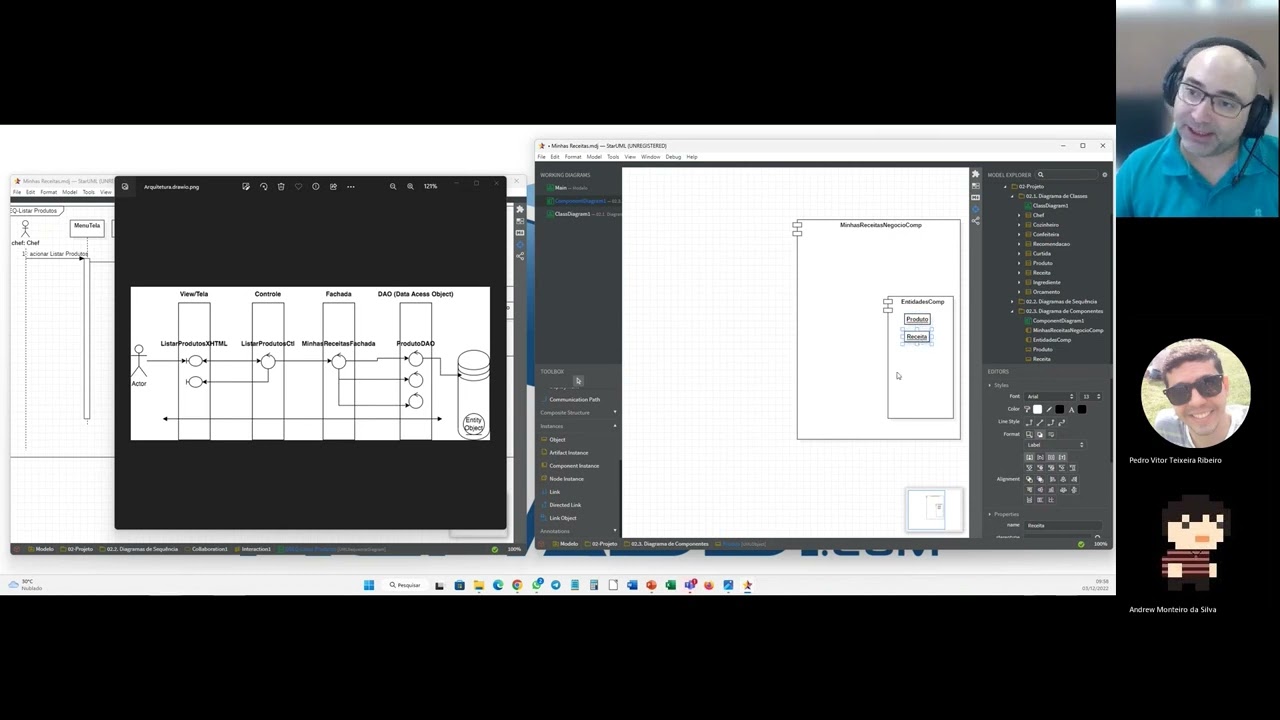Choose Oblique line style icon
The width and height of the screenshot is (1280, 720).
1040,422
